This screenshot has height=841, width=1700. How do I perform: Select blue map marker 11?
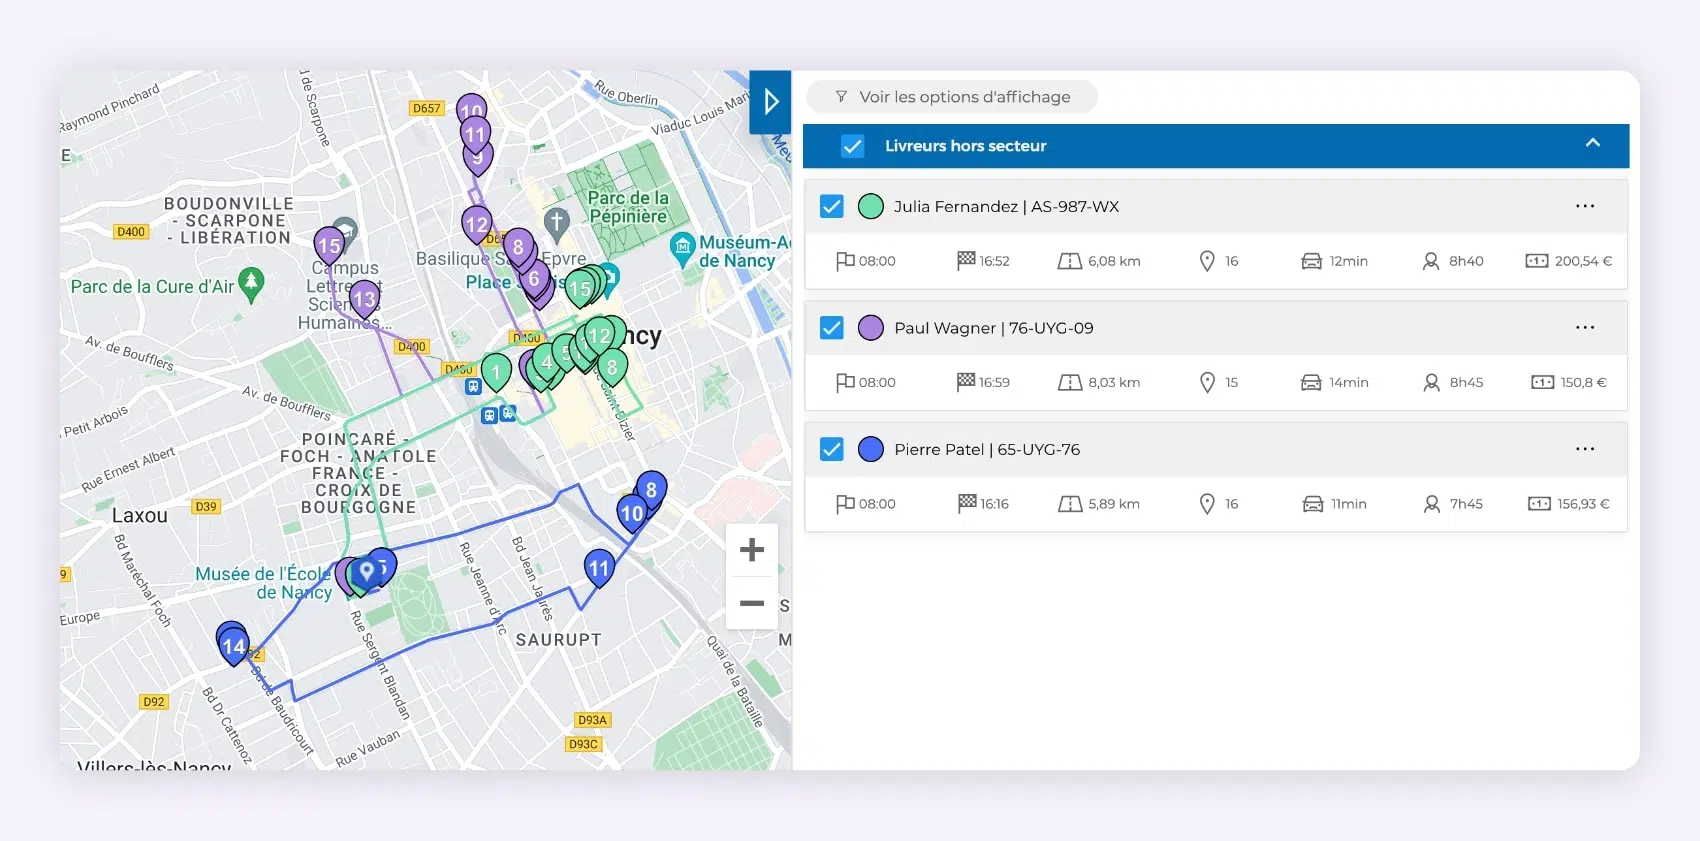(x=599, y=569)
